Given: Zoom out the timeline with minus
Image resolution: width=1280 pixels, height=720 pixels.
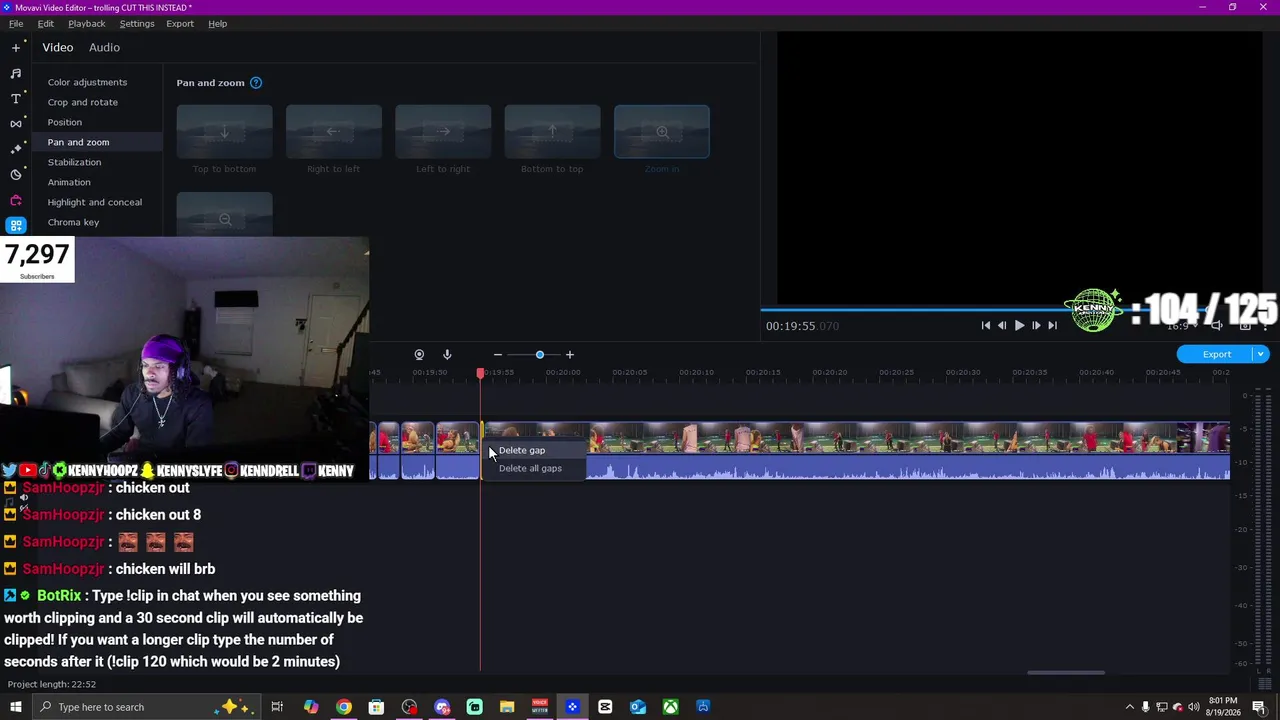Looking at the screenshot, I should pyautogui.click(x=498, y=355).
